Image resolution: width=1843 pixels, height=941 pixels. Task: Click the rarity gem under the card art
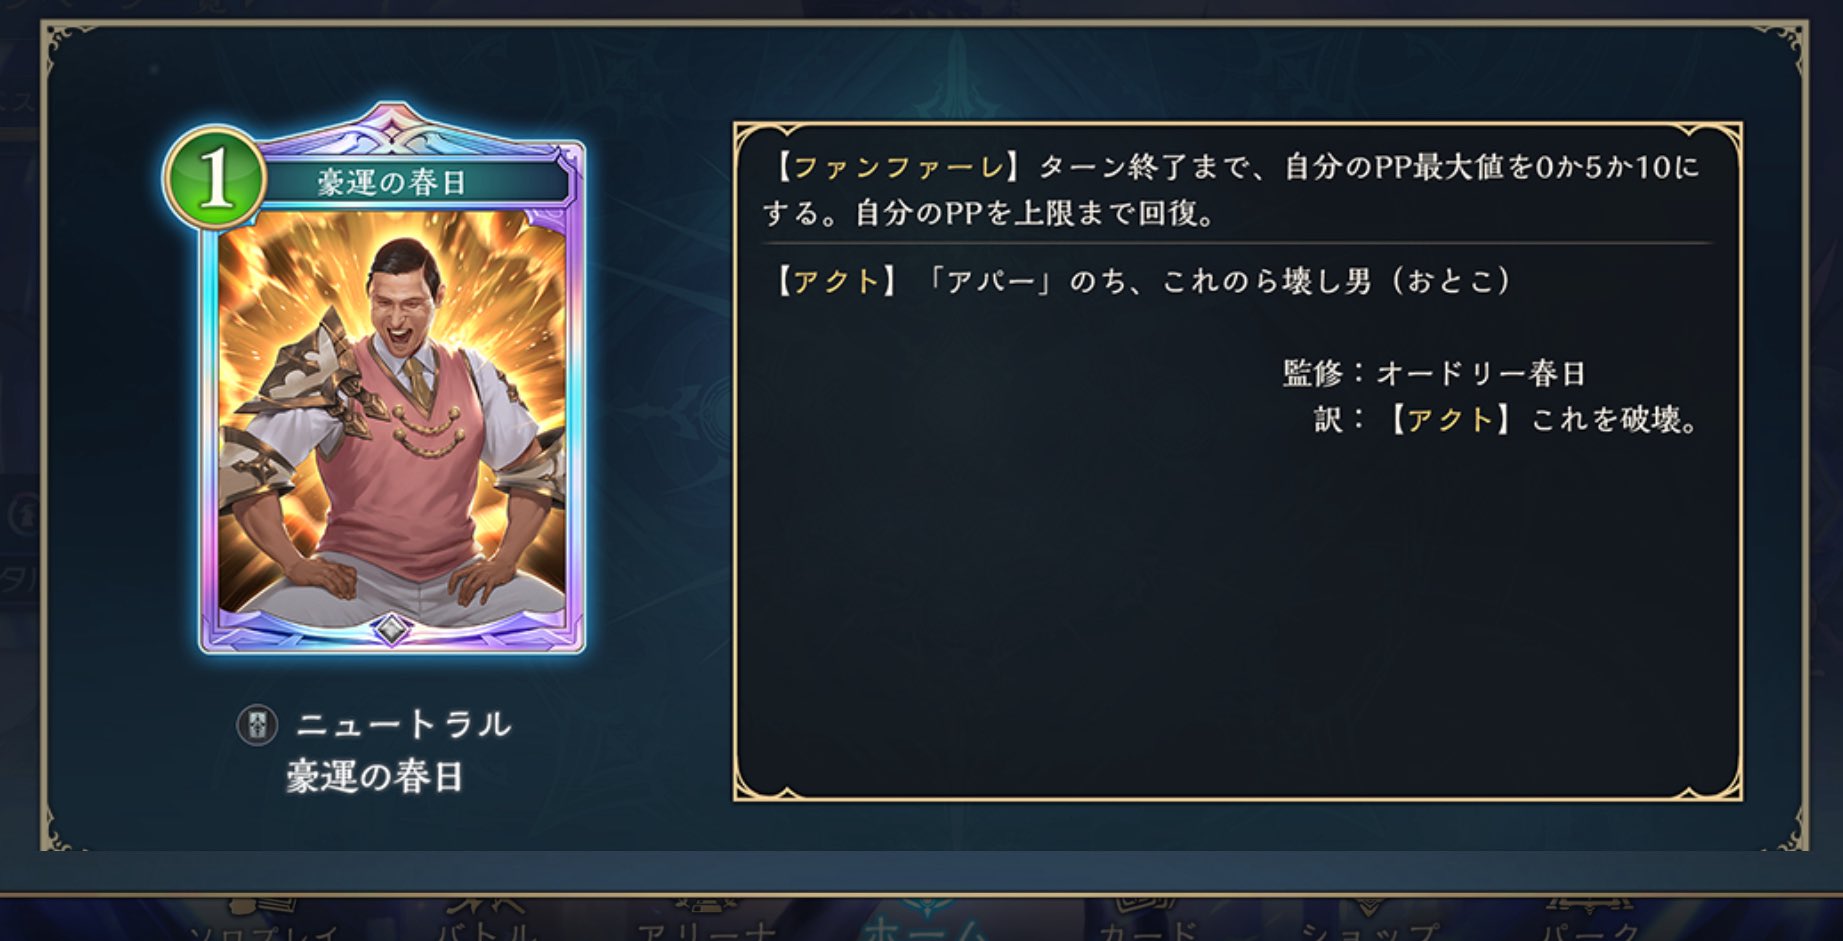tap(392, 629)
